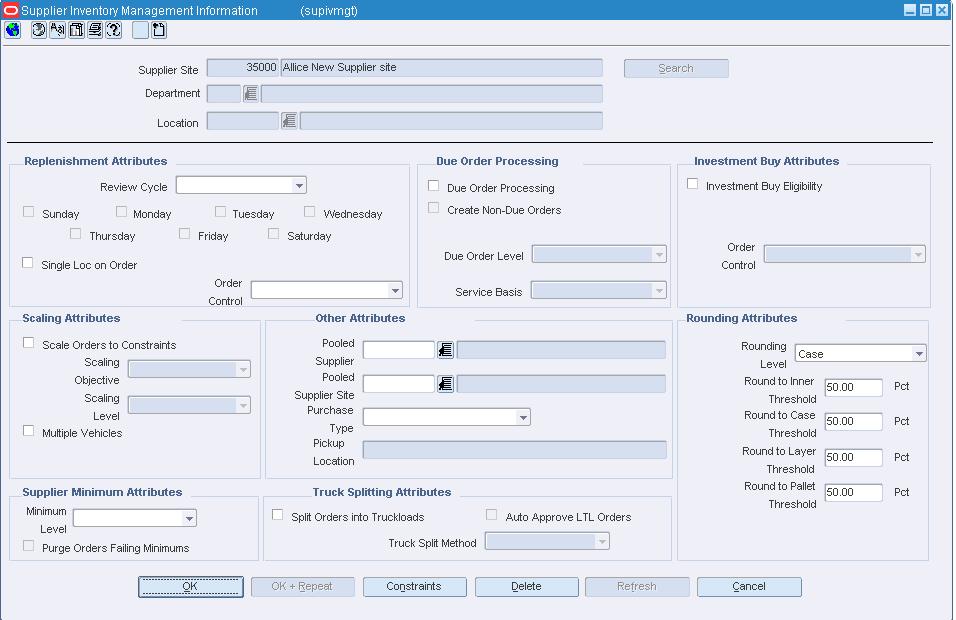Click the new document toolbar icon
The width and height of the screenshot is (956, 620).
pyautogui.click(x=159, y=30)
